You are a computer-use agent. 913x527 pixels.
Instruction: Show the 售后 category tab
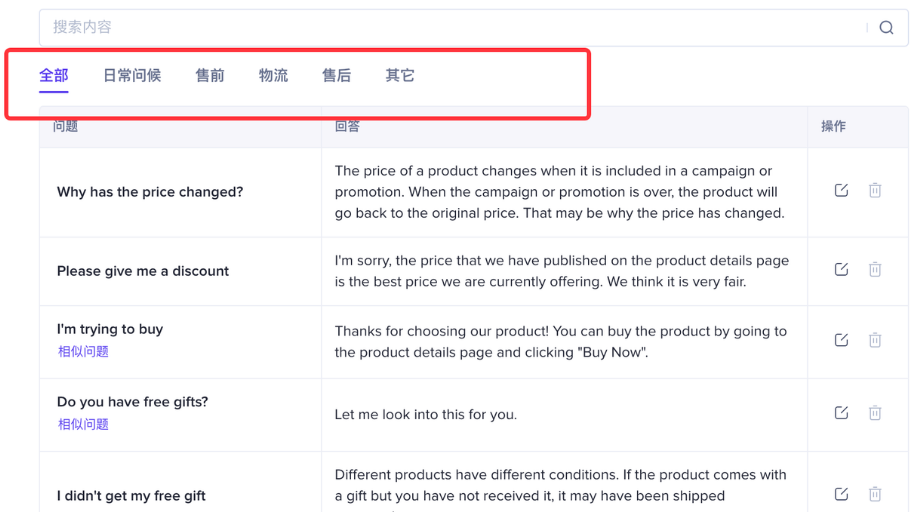(336, 76)
